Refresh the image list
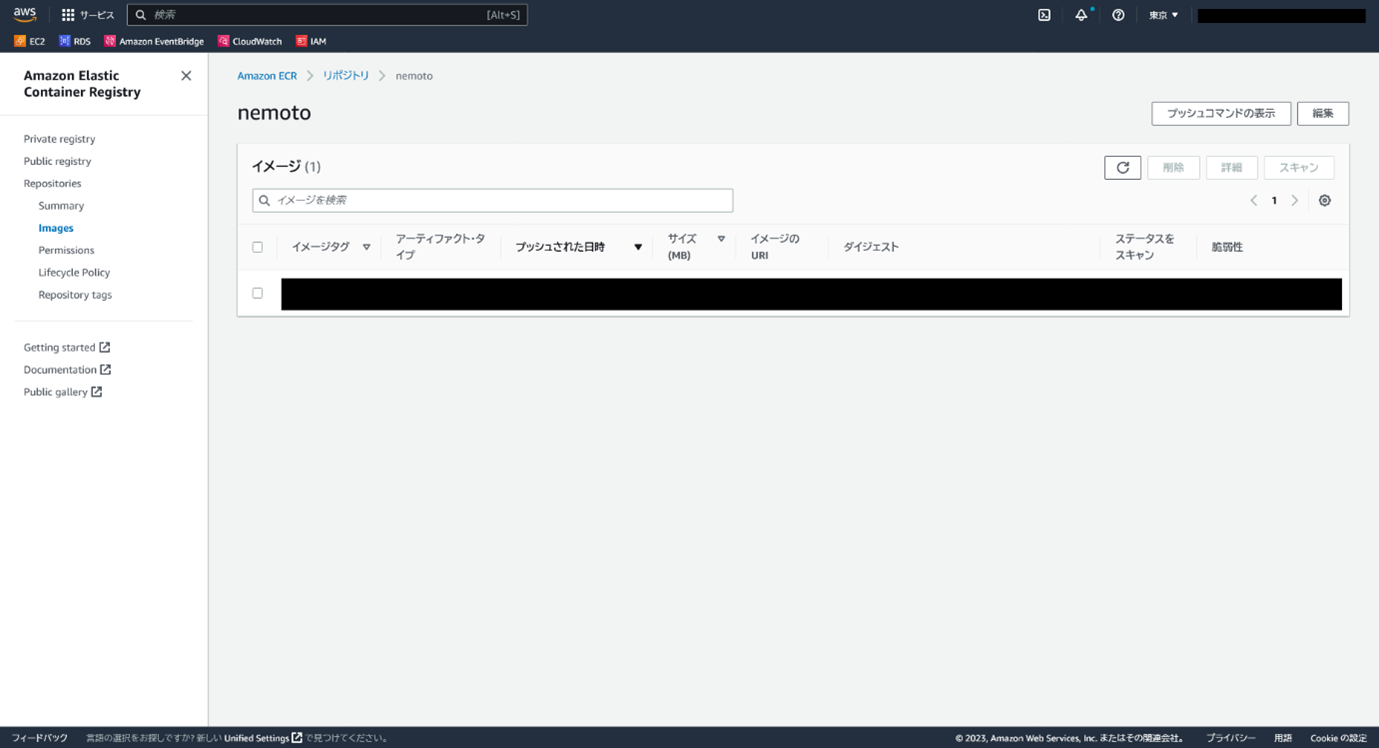 click(x=1122, y=168)
